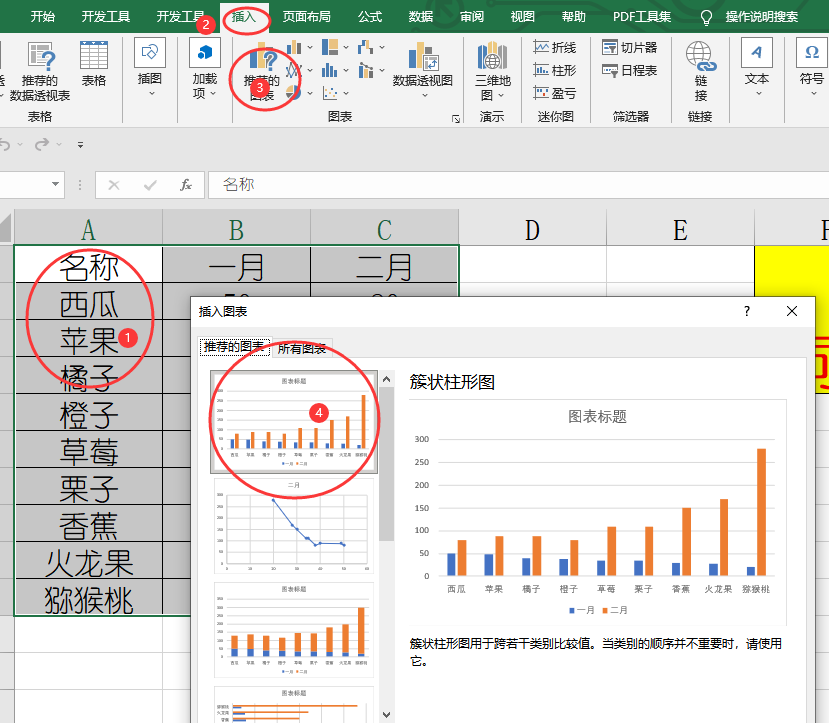Expand the line chart dropdown arrow

pyautogui.click(x=310, y=70)
